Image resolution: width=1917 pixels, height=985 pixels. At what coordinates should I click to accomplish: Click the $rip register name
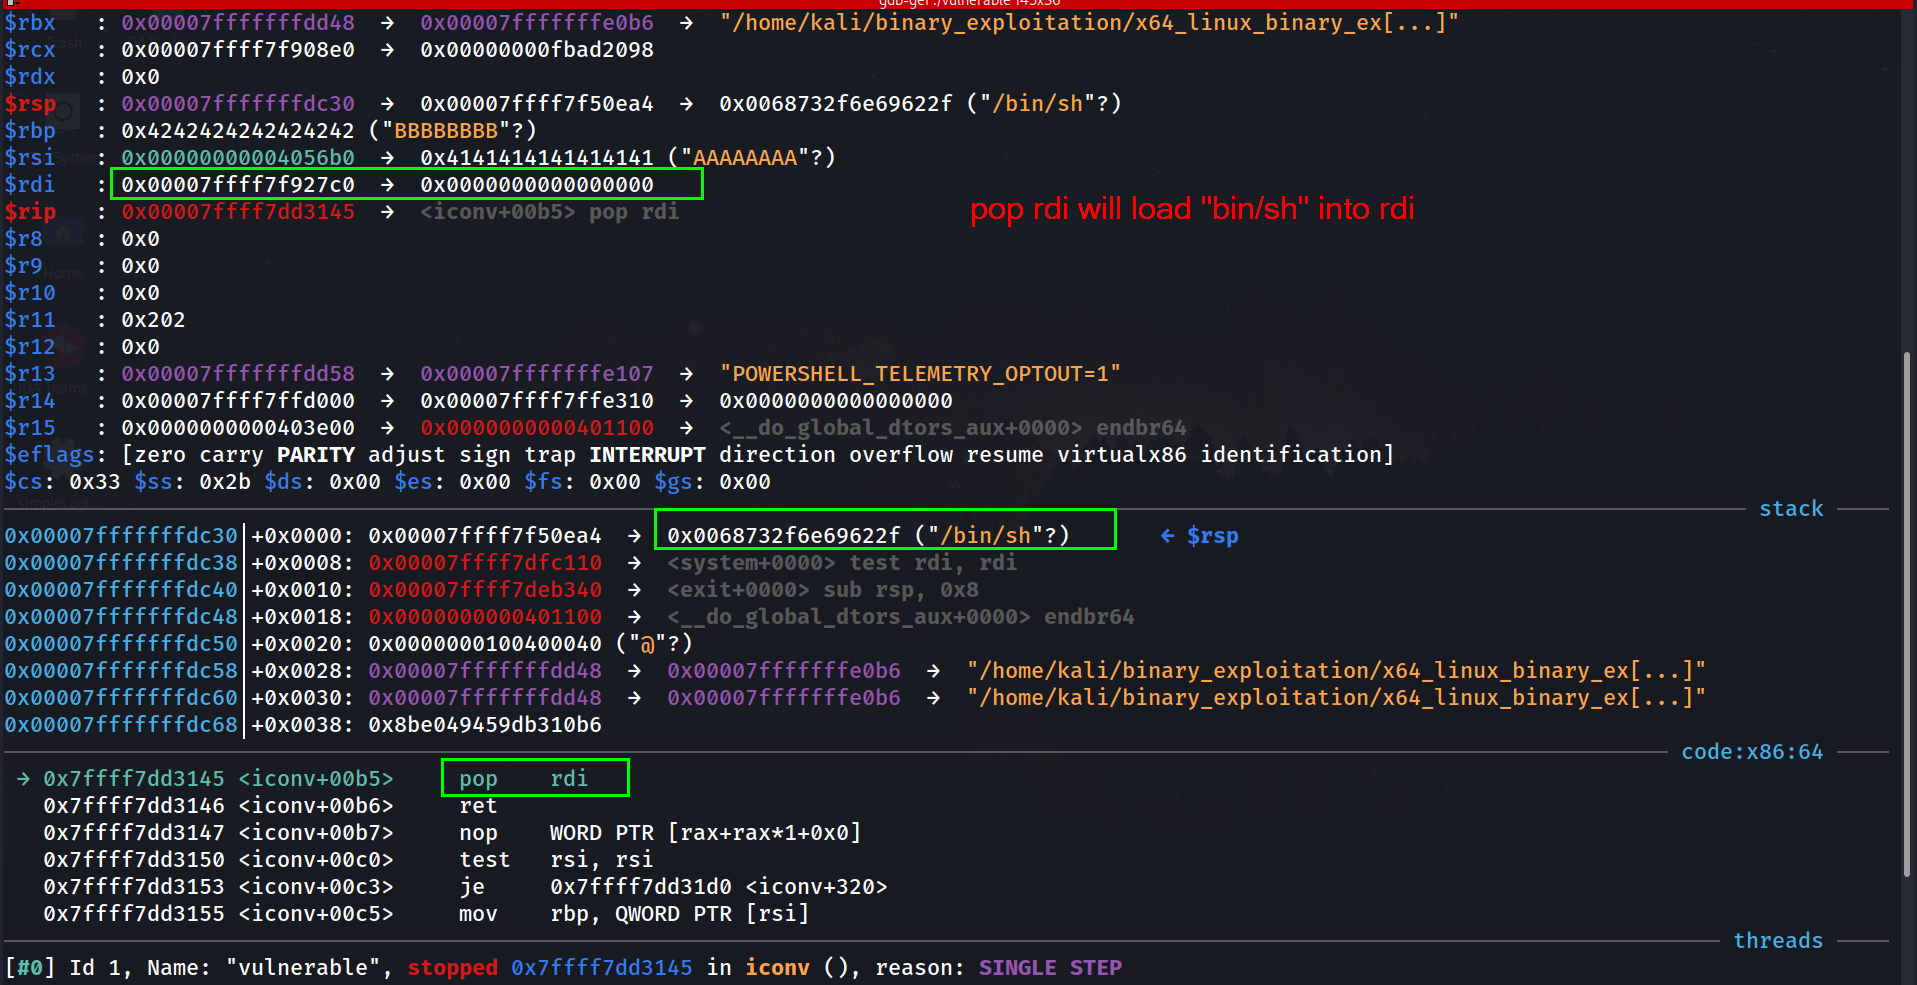tap(30, 212)
